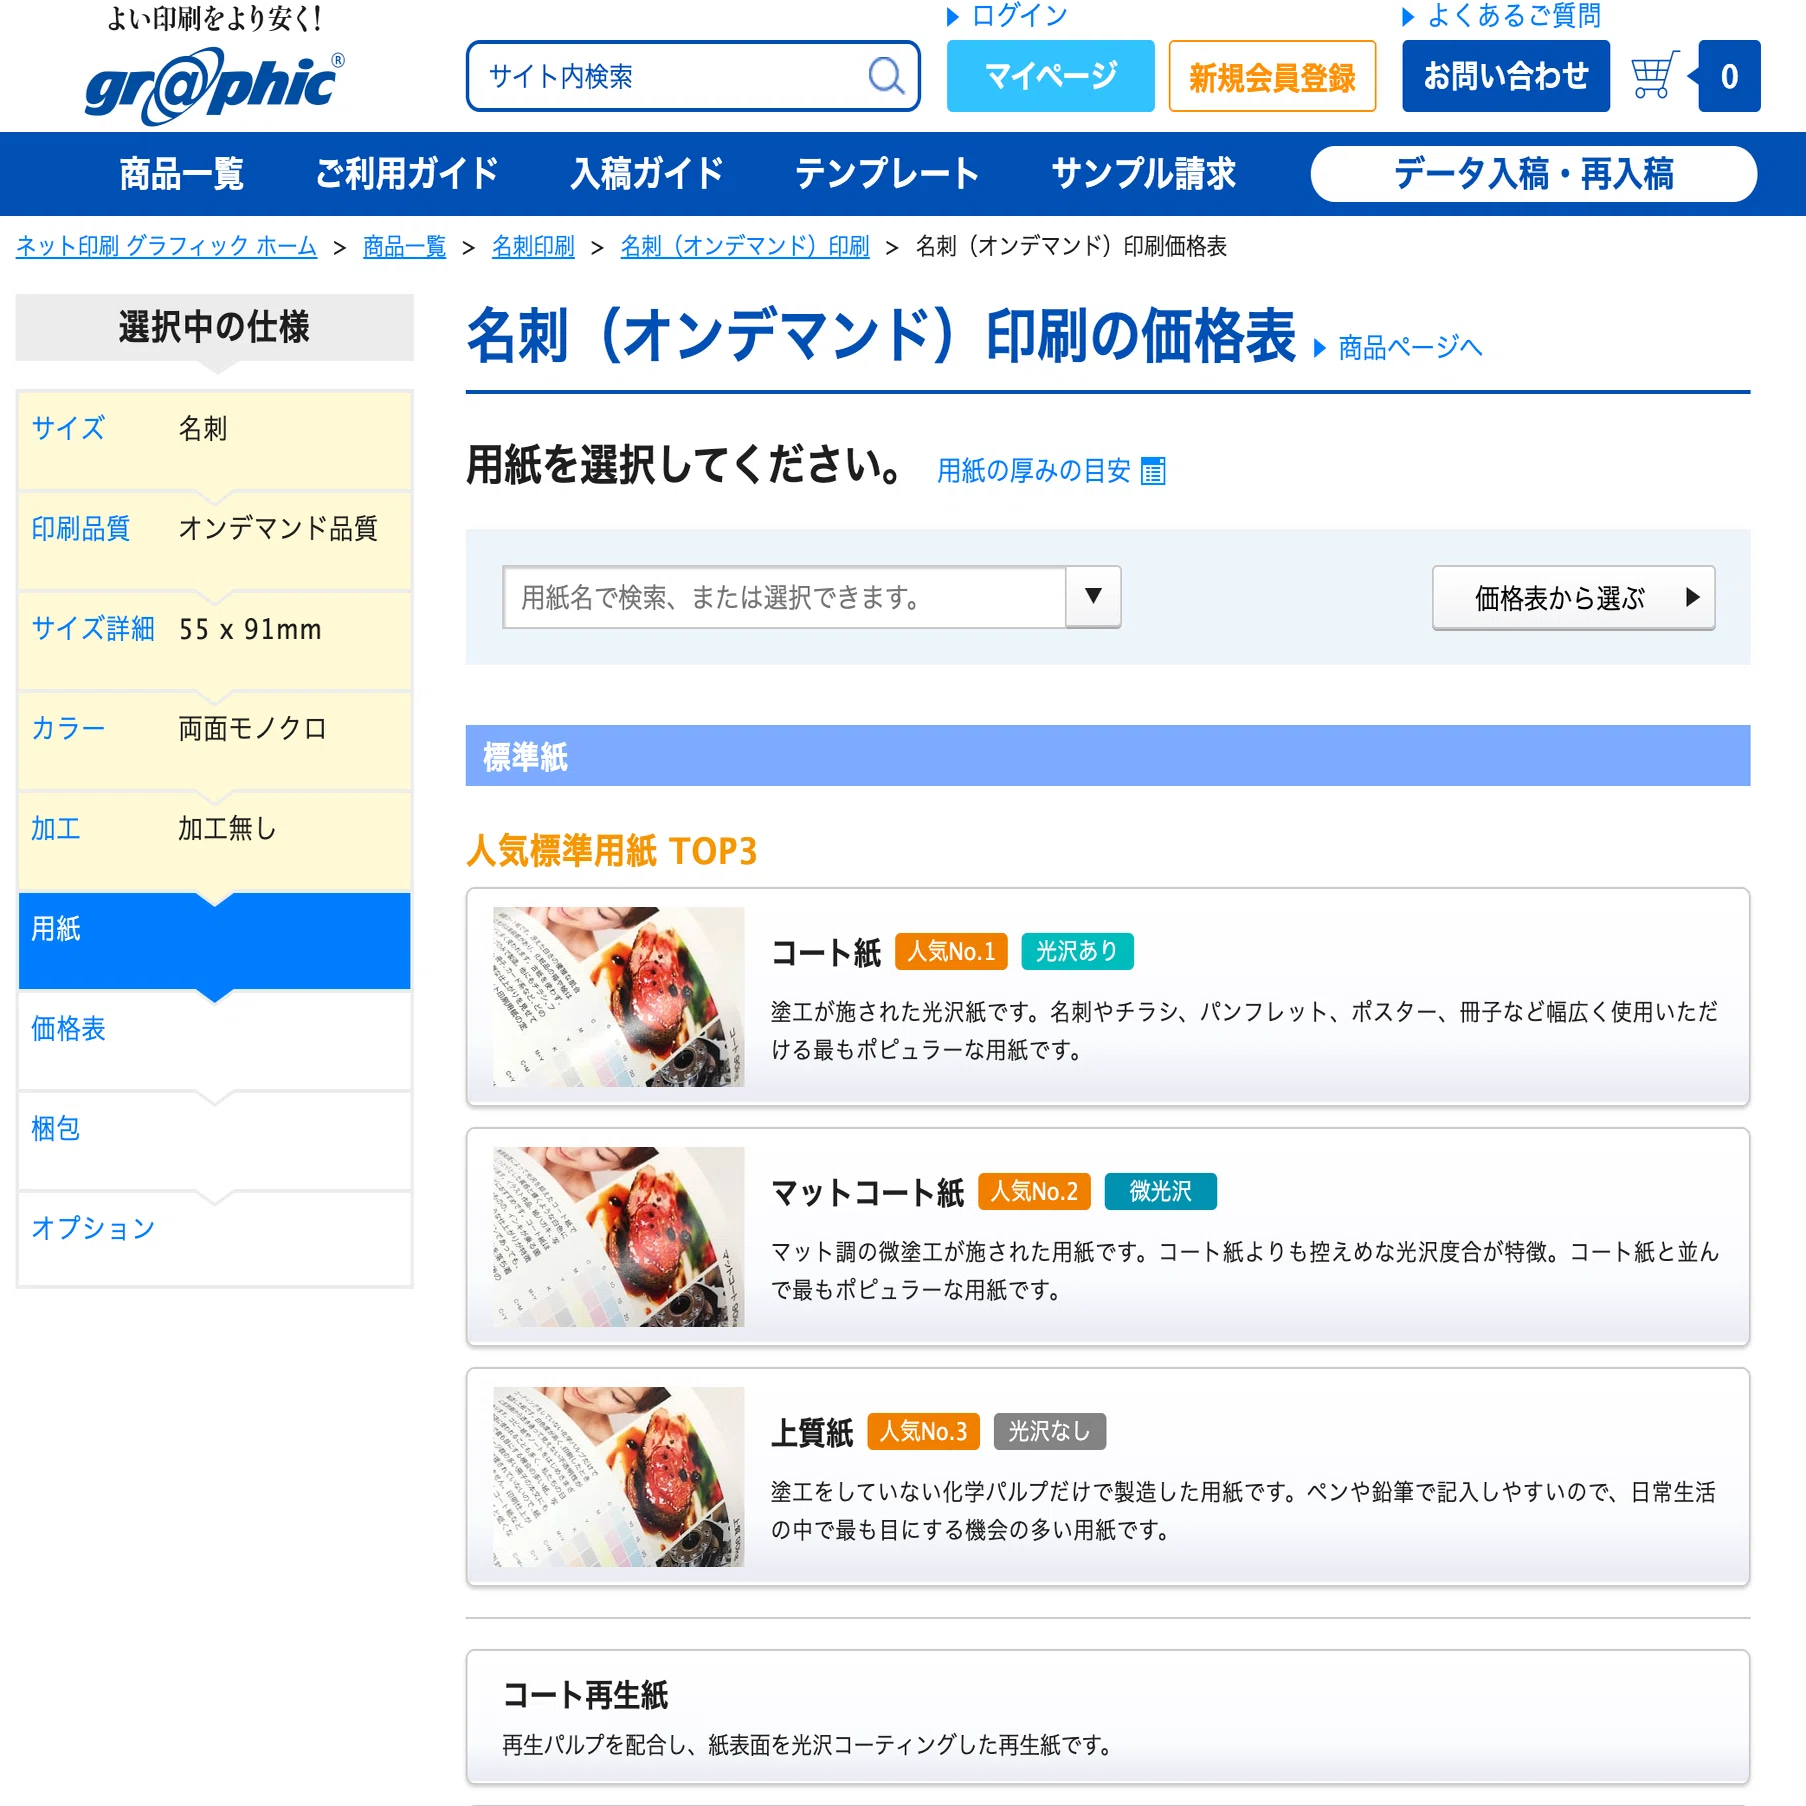The height and width of the screenshot is (1806, 1806).
Task: Select the サイズ spec row
Action: [x=214, y=440]
